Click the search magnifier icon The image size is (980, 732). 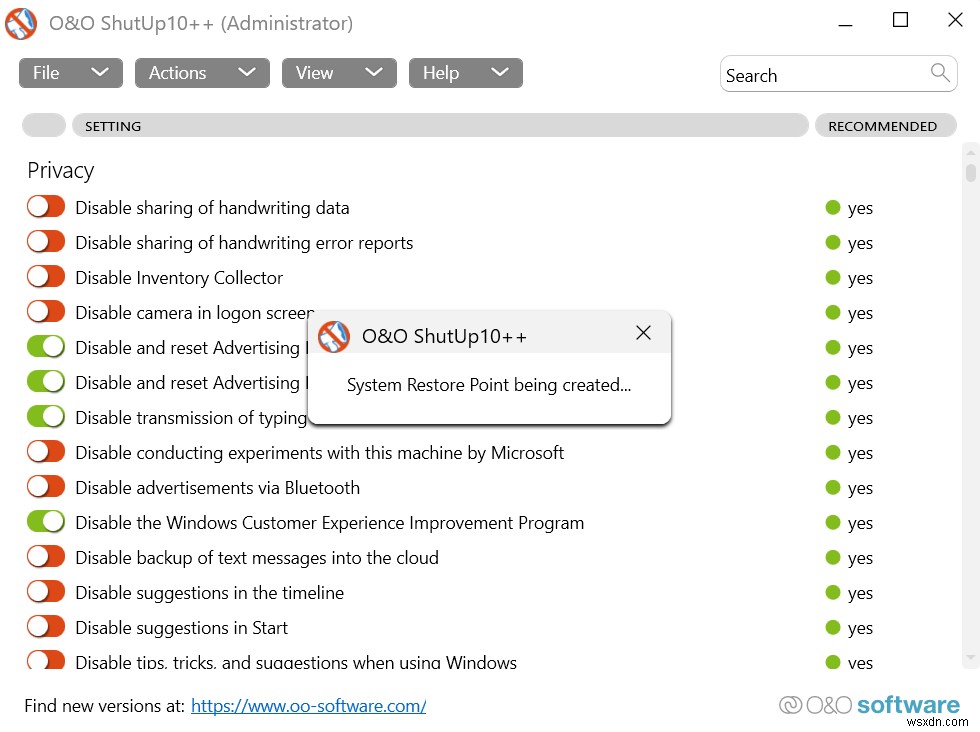click(939, 73)
